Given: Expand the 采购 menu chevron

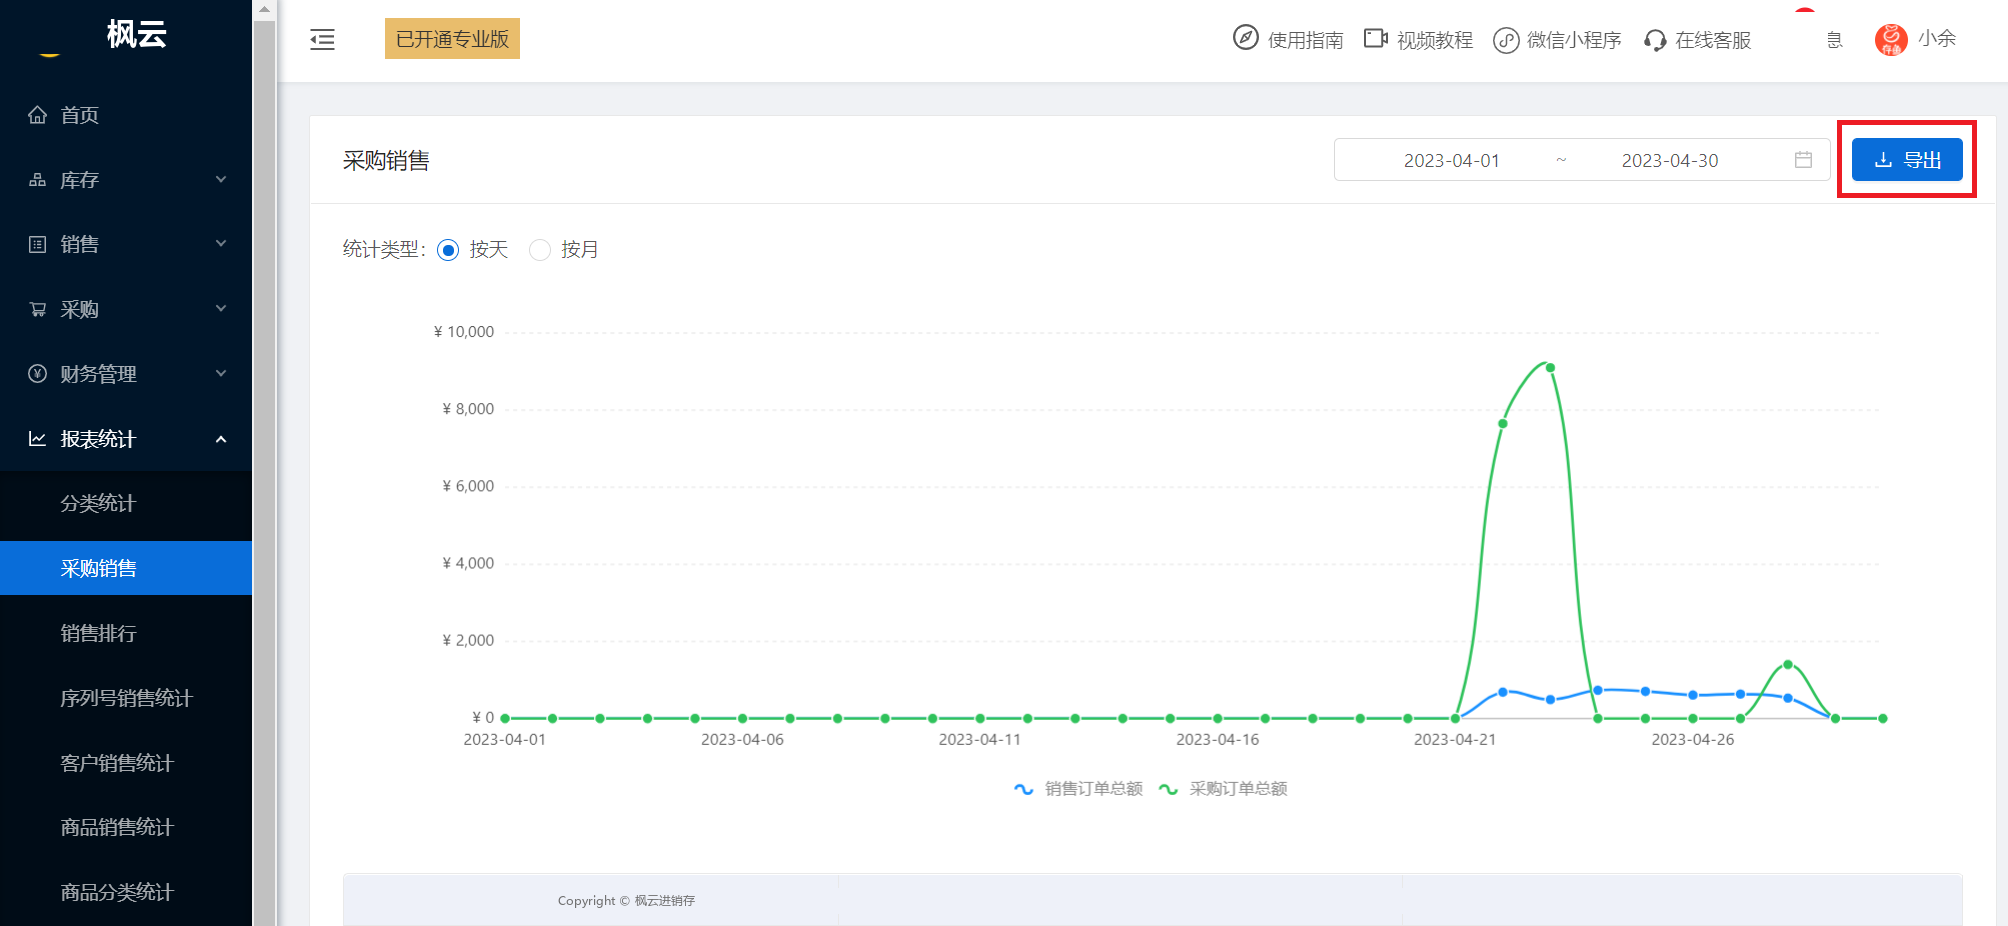Looking at the screenshot, I should click(221, 309).
